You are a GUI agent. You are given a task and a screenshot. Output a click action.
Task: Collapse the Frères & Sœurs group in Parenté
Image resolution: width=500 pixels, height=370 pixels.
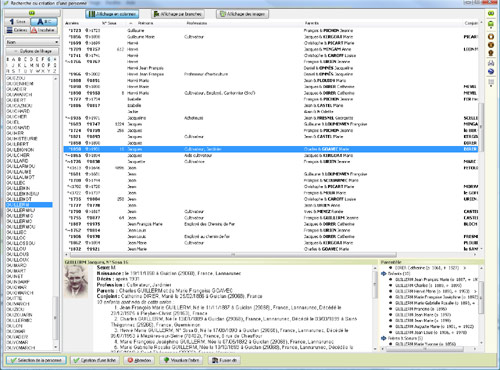(384, 338)
